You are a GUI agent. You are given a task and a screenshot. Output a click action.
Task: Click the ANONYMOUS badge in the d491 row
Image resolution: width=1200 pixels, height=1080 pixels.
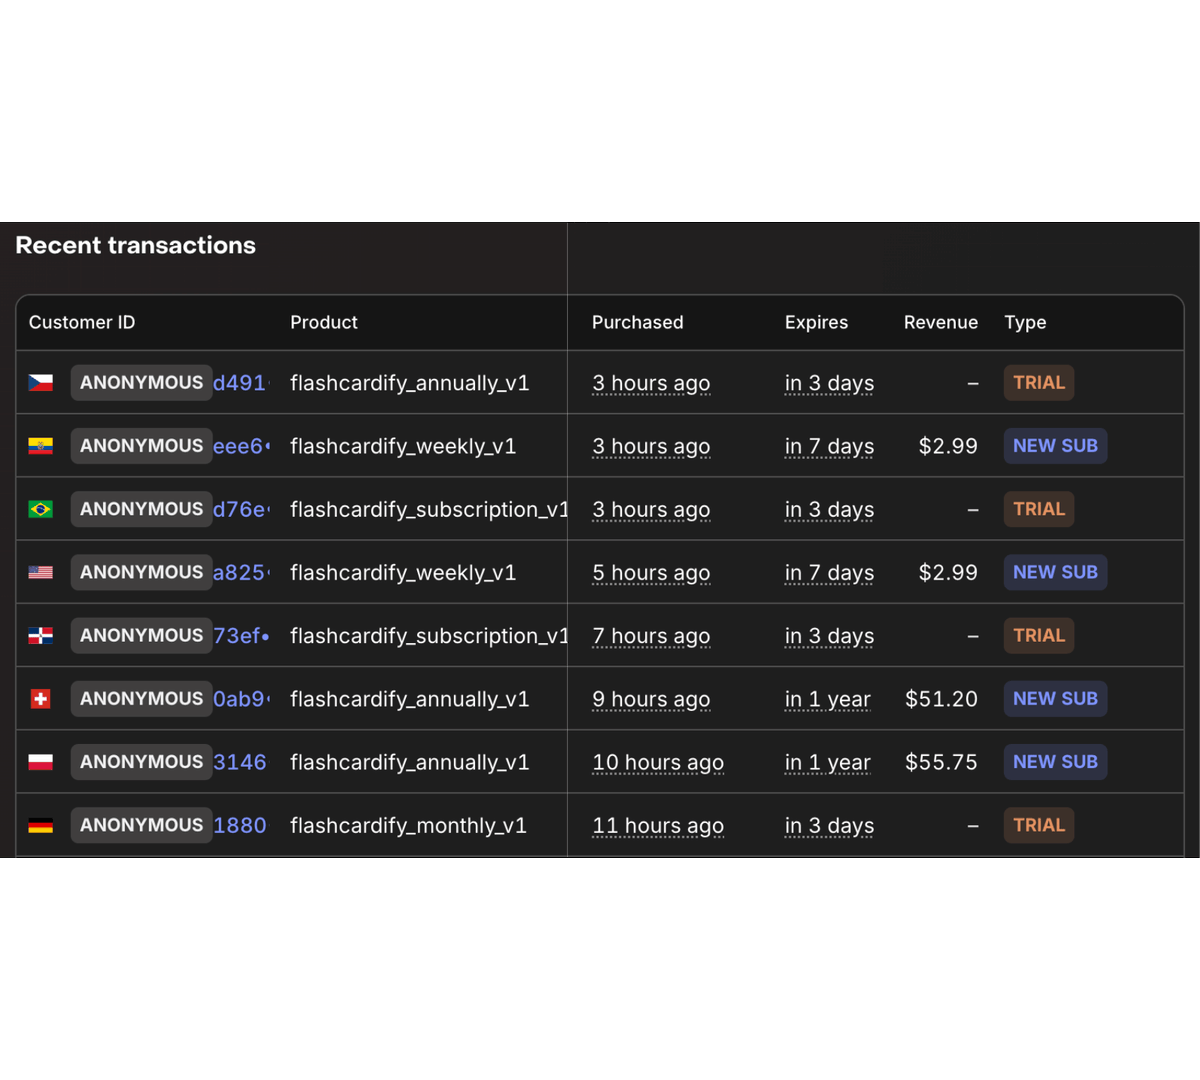coord(141,383)
